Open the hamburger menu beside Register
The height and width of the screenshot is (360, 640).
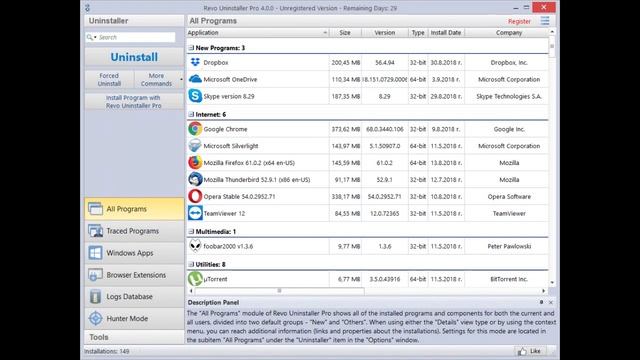tap(545, 21)
